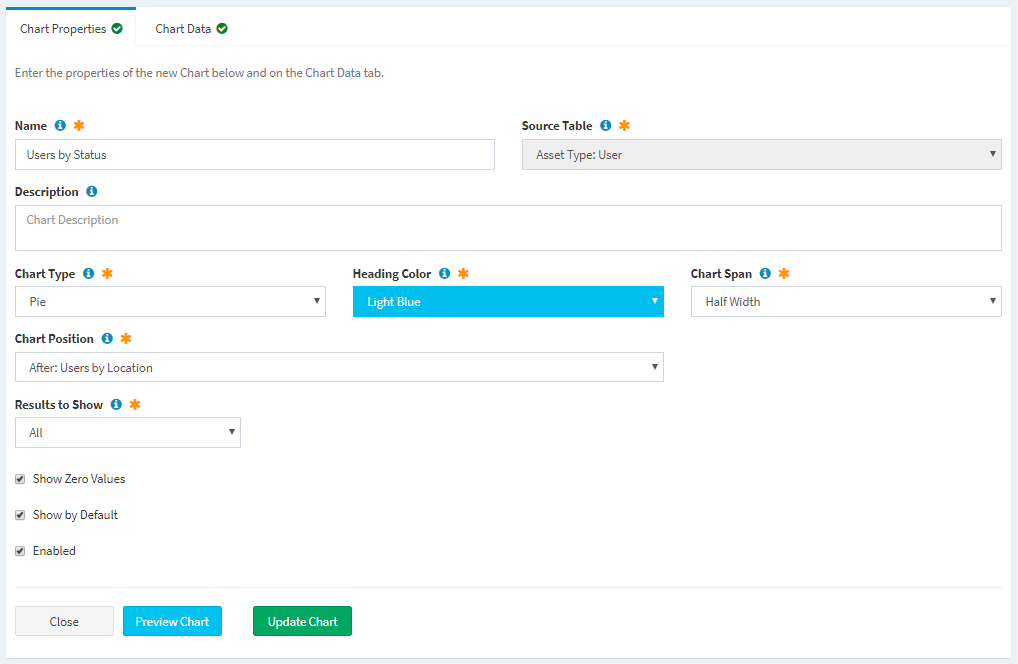The height and width of the screenshot is (664, 1018).
Task: Open the Chart Type dropdown showing Pie
Action: pos(170,302)
